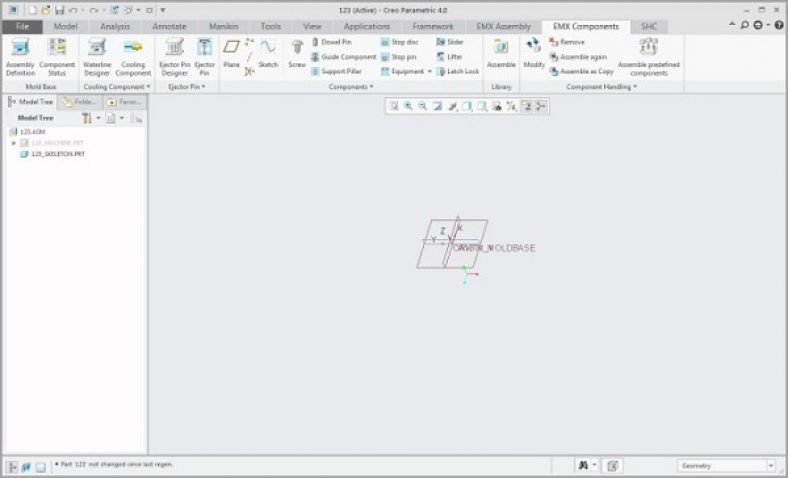Open Model Tree settings menu
Image resolution: width=788 pixels, height=478 pixels.
coord(90,118)
